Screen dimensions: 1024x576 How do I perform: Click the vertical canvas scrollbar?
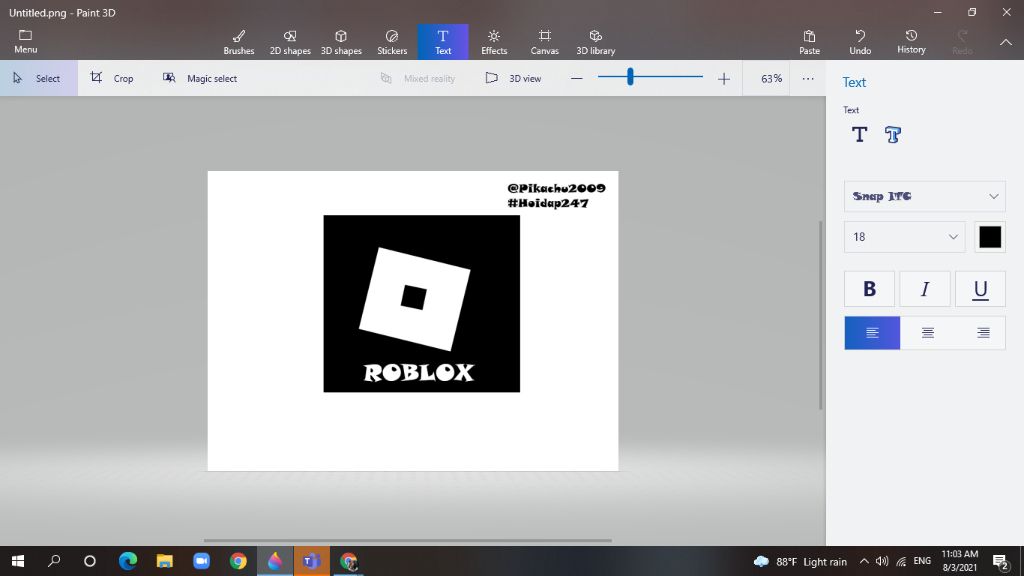pyautogui.click(x=821, y=315)
